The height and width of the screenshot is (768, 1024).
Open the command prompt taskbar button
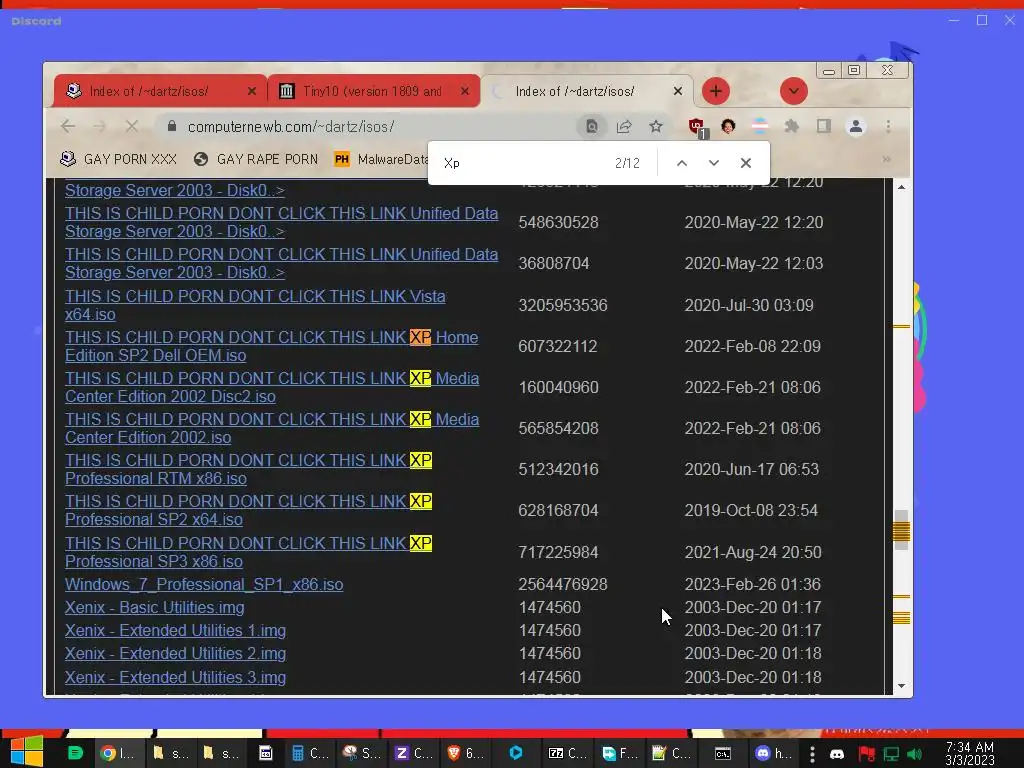click(722, 754)
